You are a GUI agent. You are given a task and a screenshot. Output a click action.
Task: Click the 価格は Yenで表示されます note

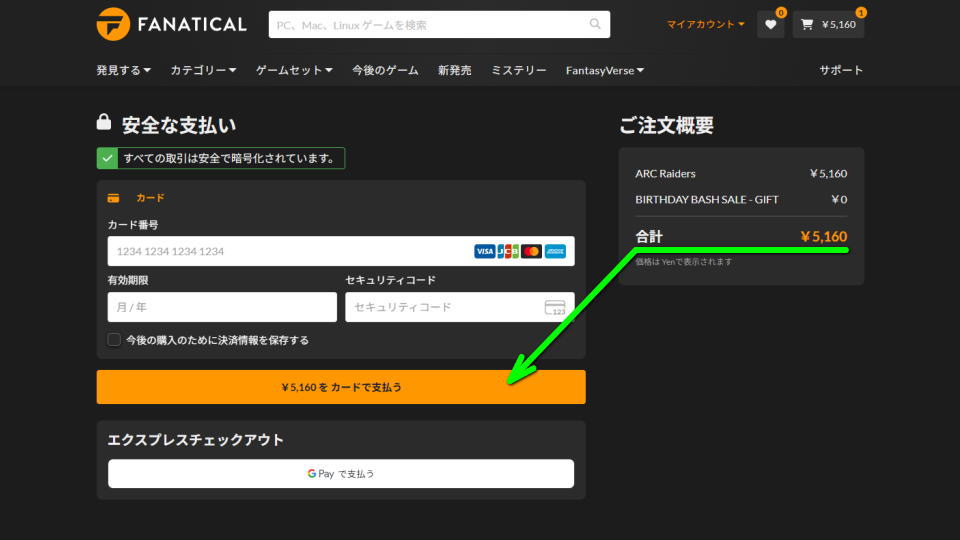tap(684, 262)
